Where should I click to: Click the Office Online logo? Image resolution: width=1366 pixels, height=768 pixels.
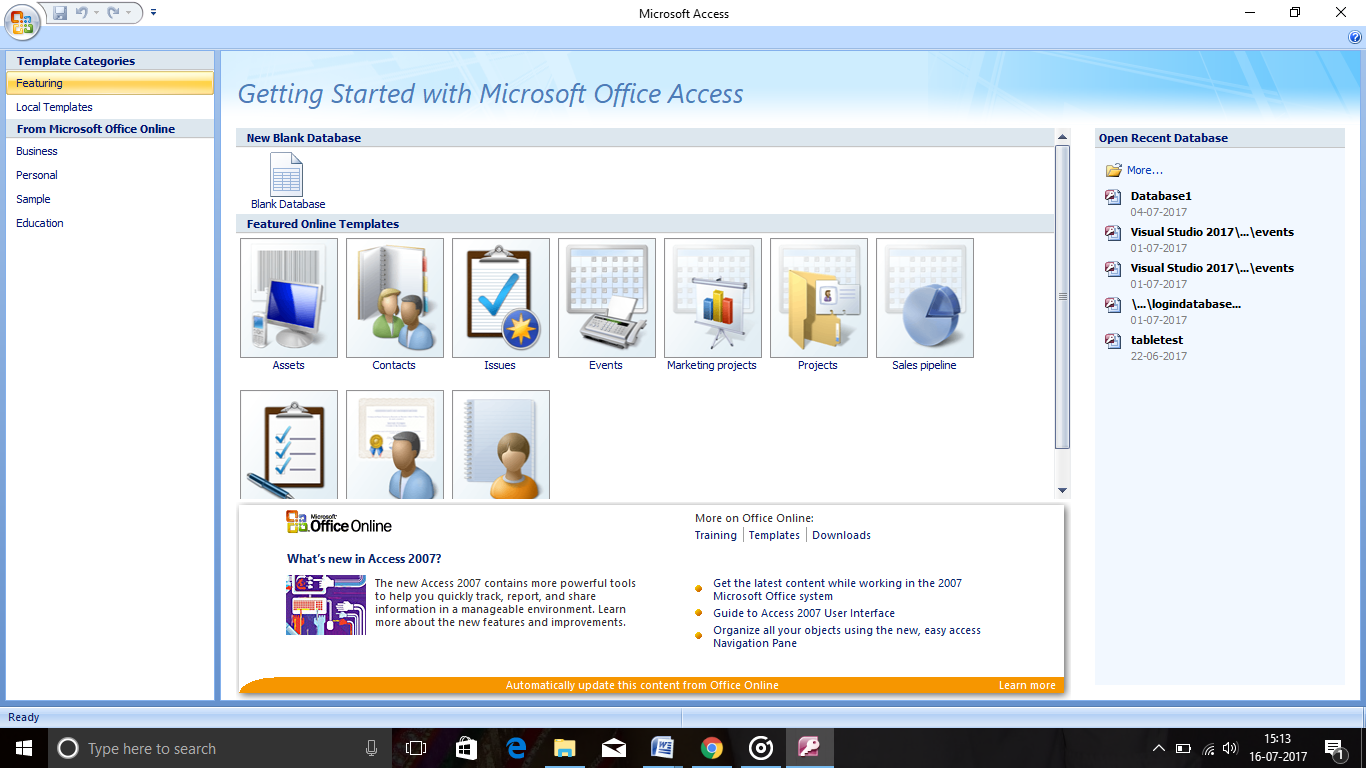[x=339, y=522]
